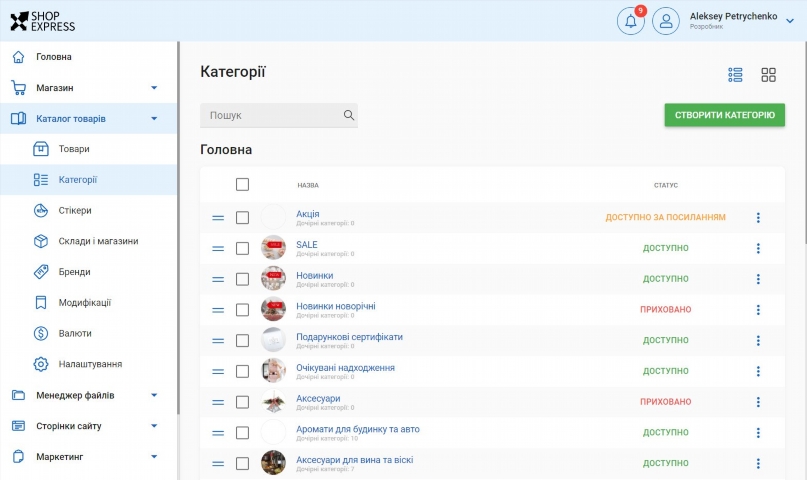
Task: Switch to grid view layout icon
Action: click(x=768, y=75)
